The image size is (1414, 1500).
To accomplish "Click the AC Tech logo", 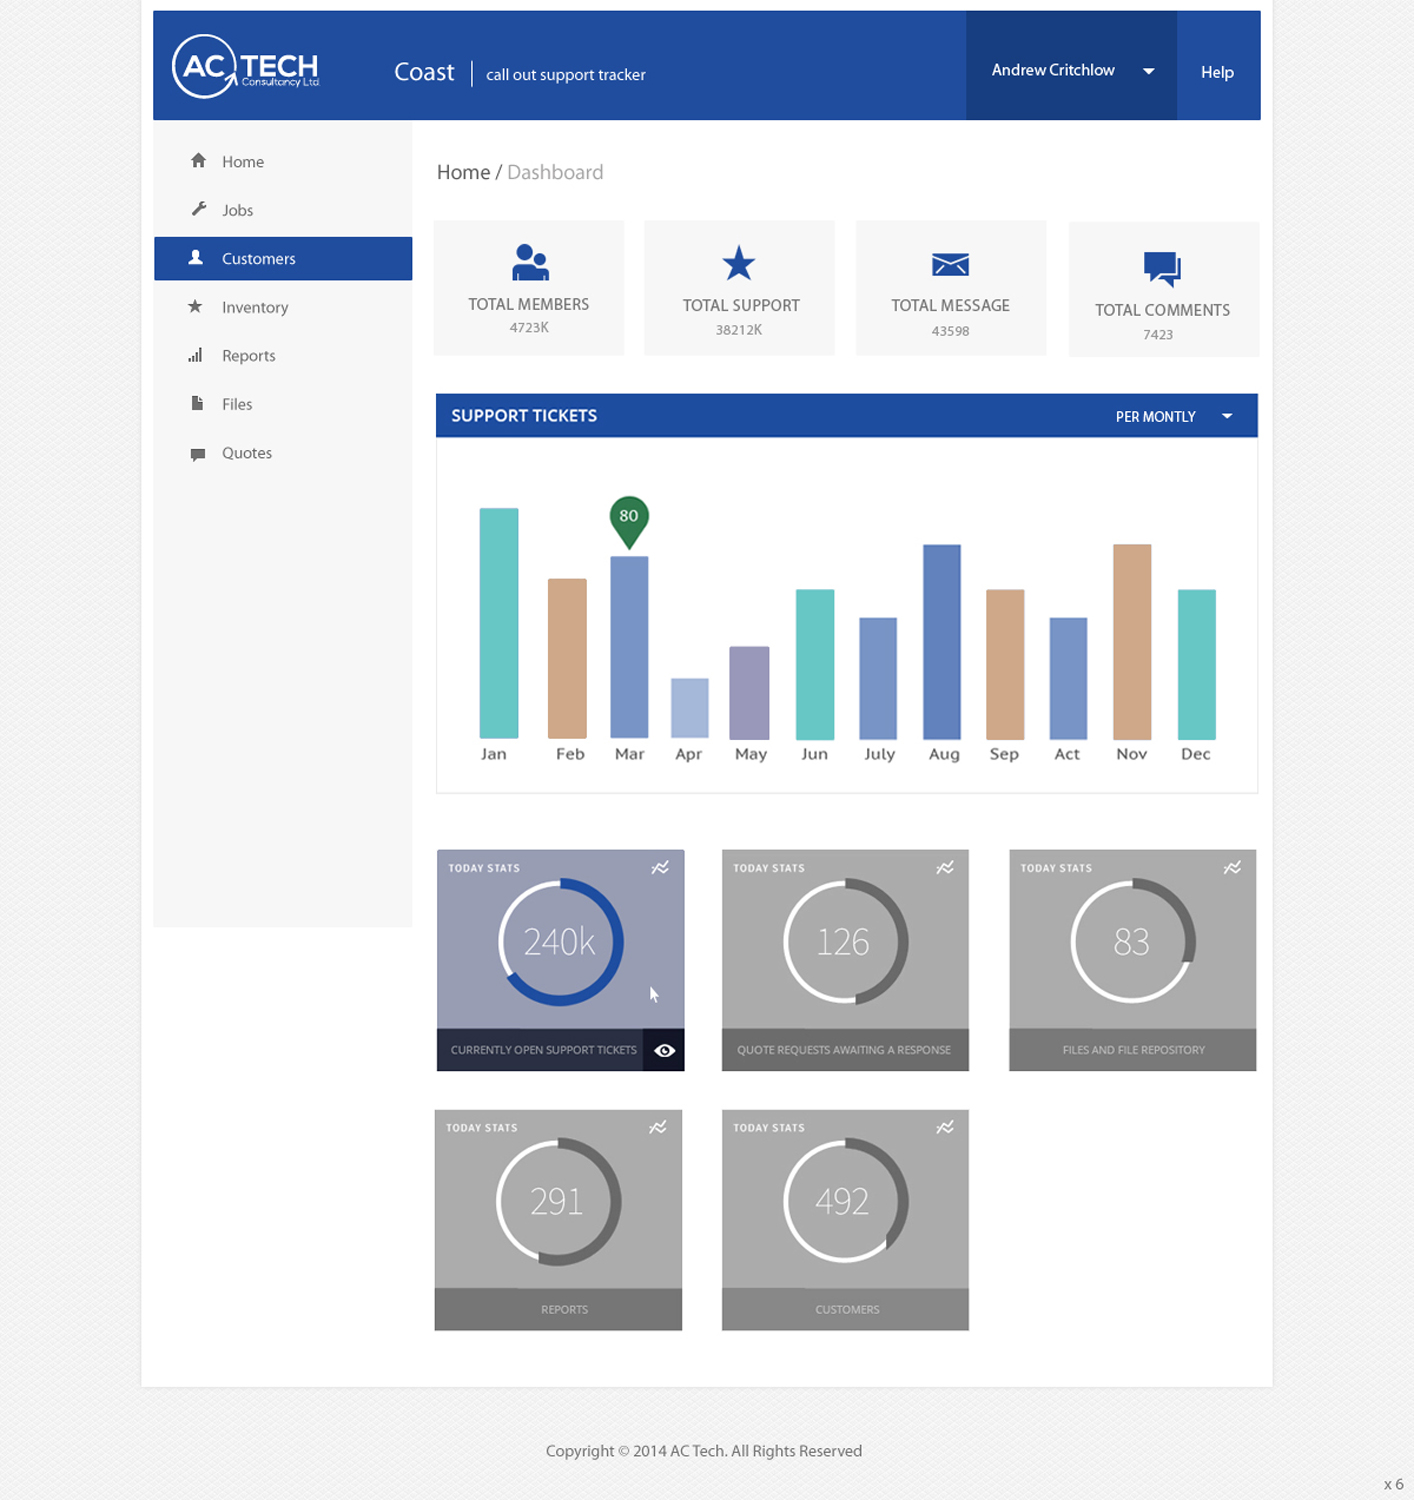I will [x=246, y=67].
